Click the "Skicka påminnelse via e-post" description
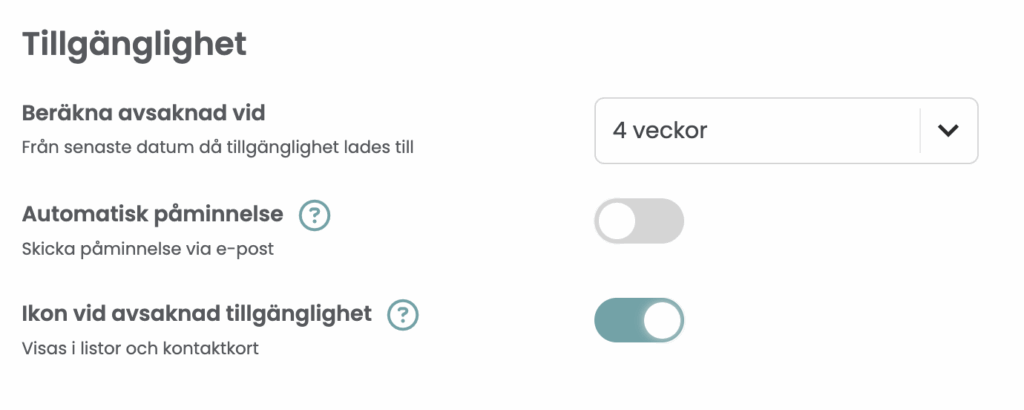 [x=147, y=249]
